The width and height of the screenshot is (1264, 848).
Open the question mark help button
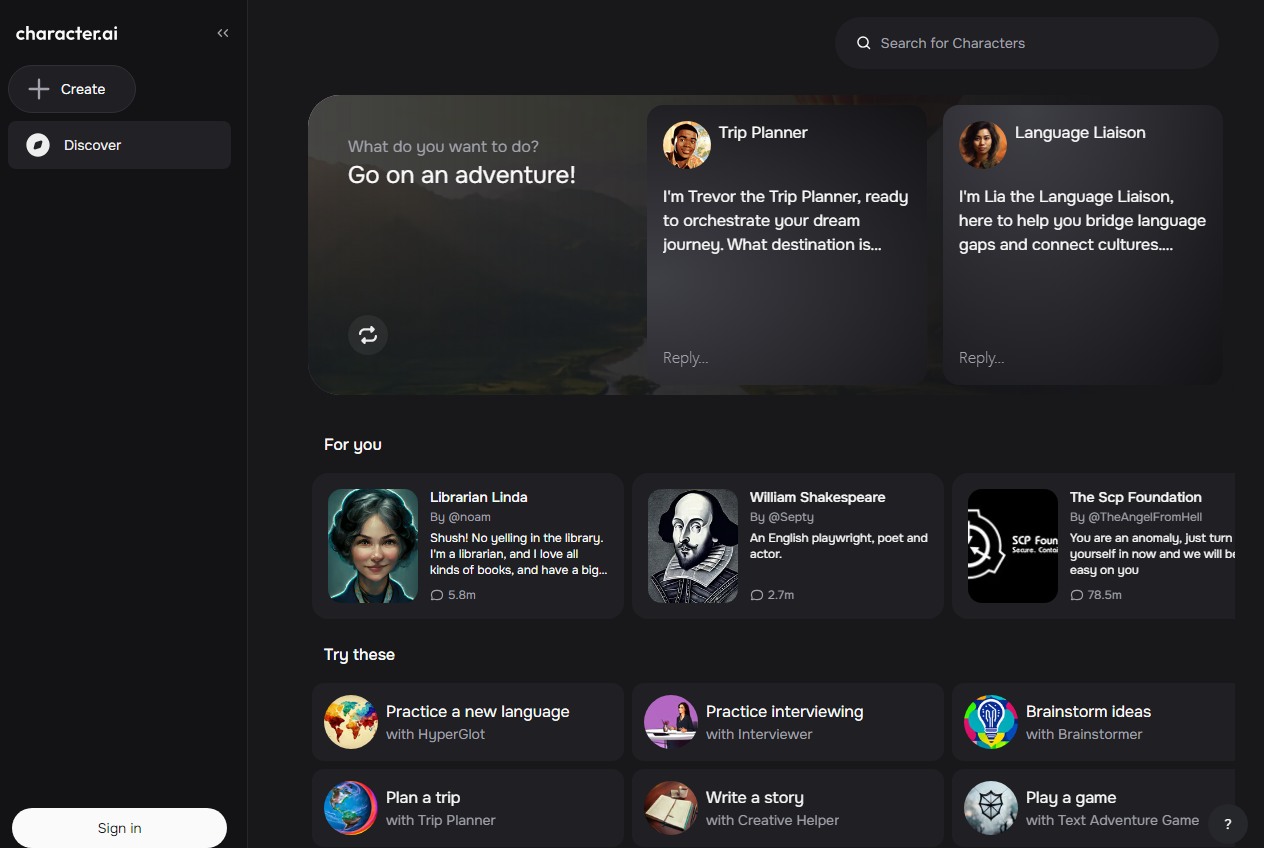[x=1228, y=824]
